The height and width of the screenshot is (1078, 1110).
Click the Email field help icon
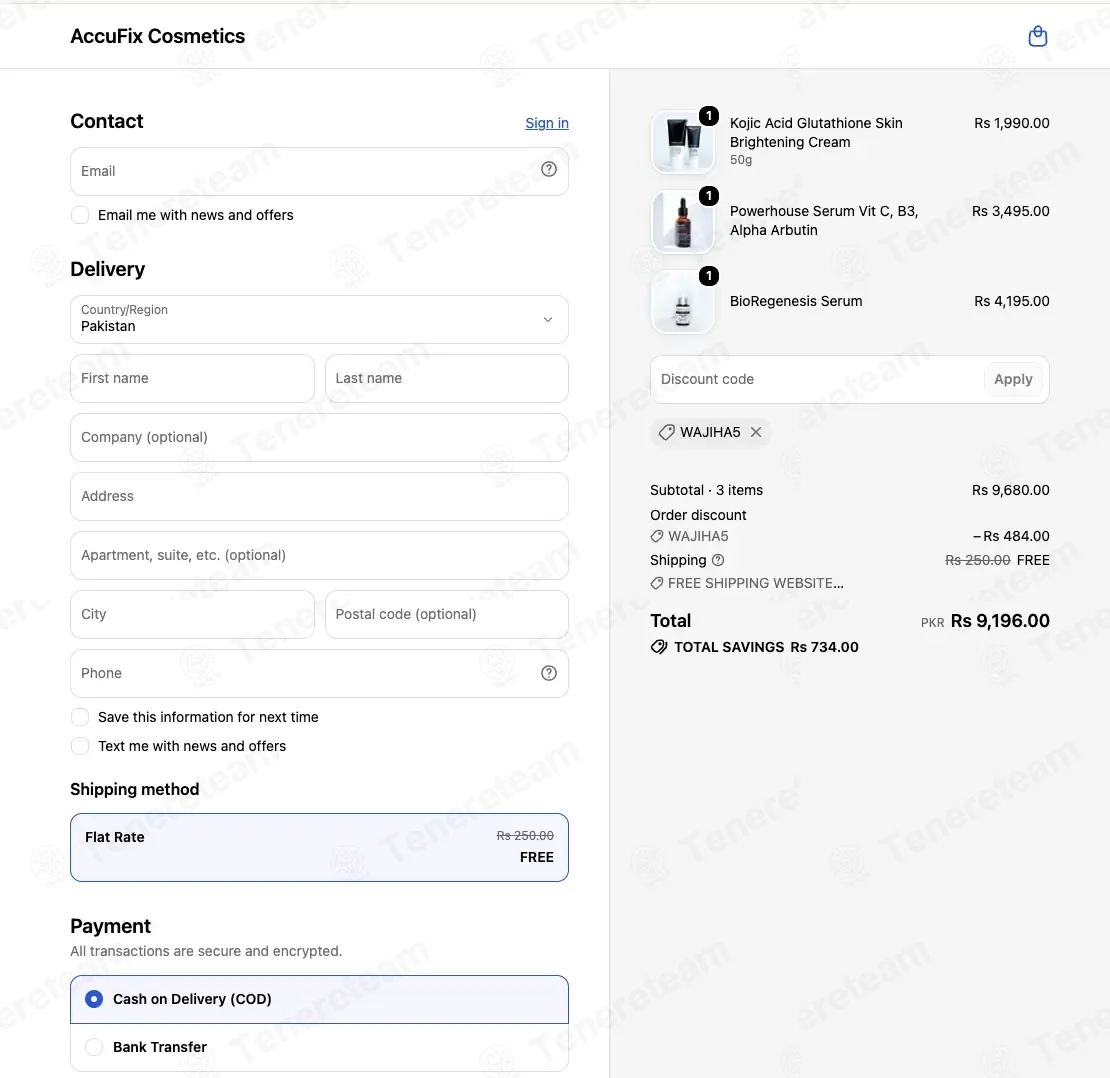[x=549, y=169]
